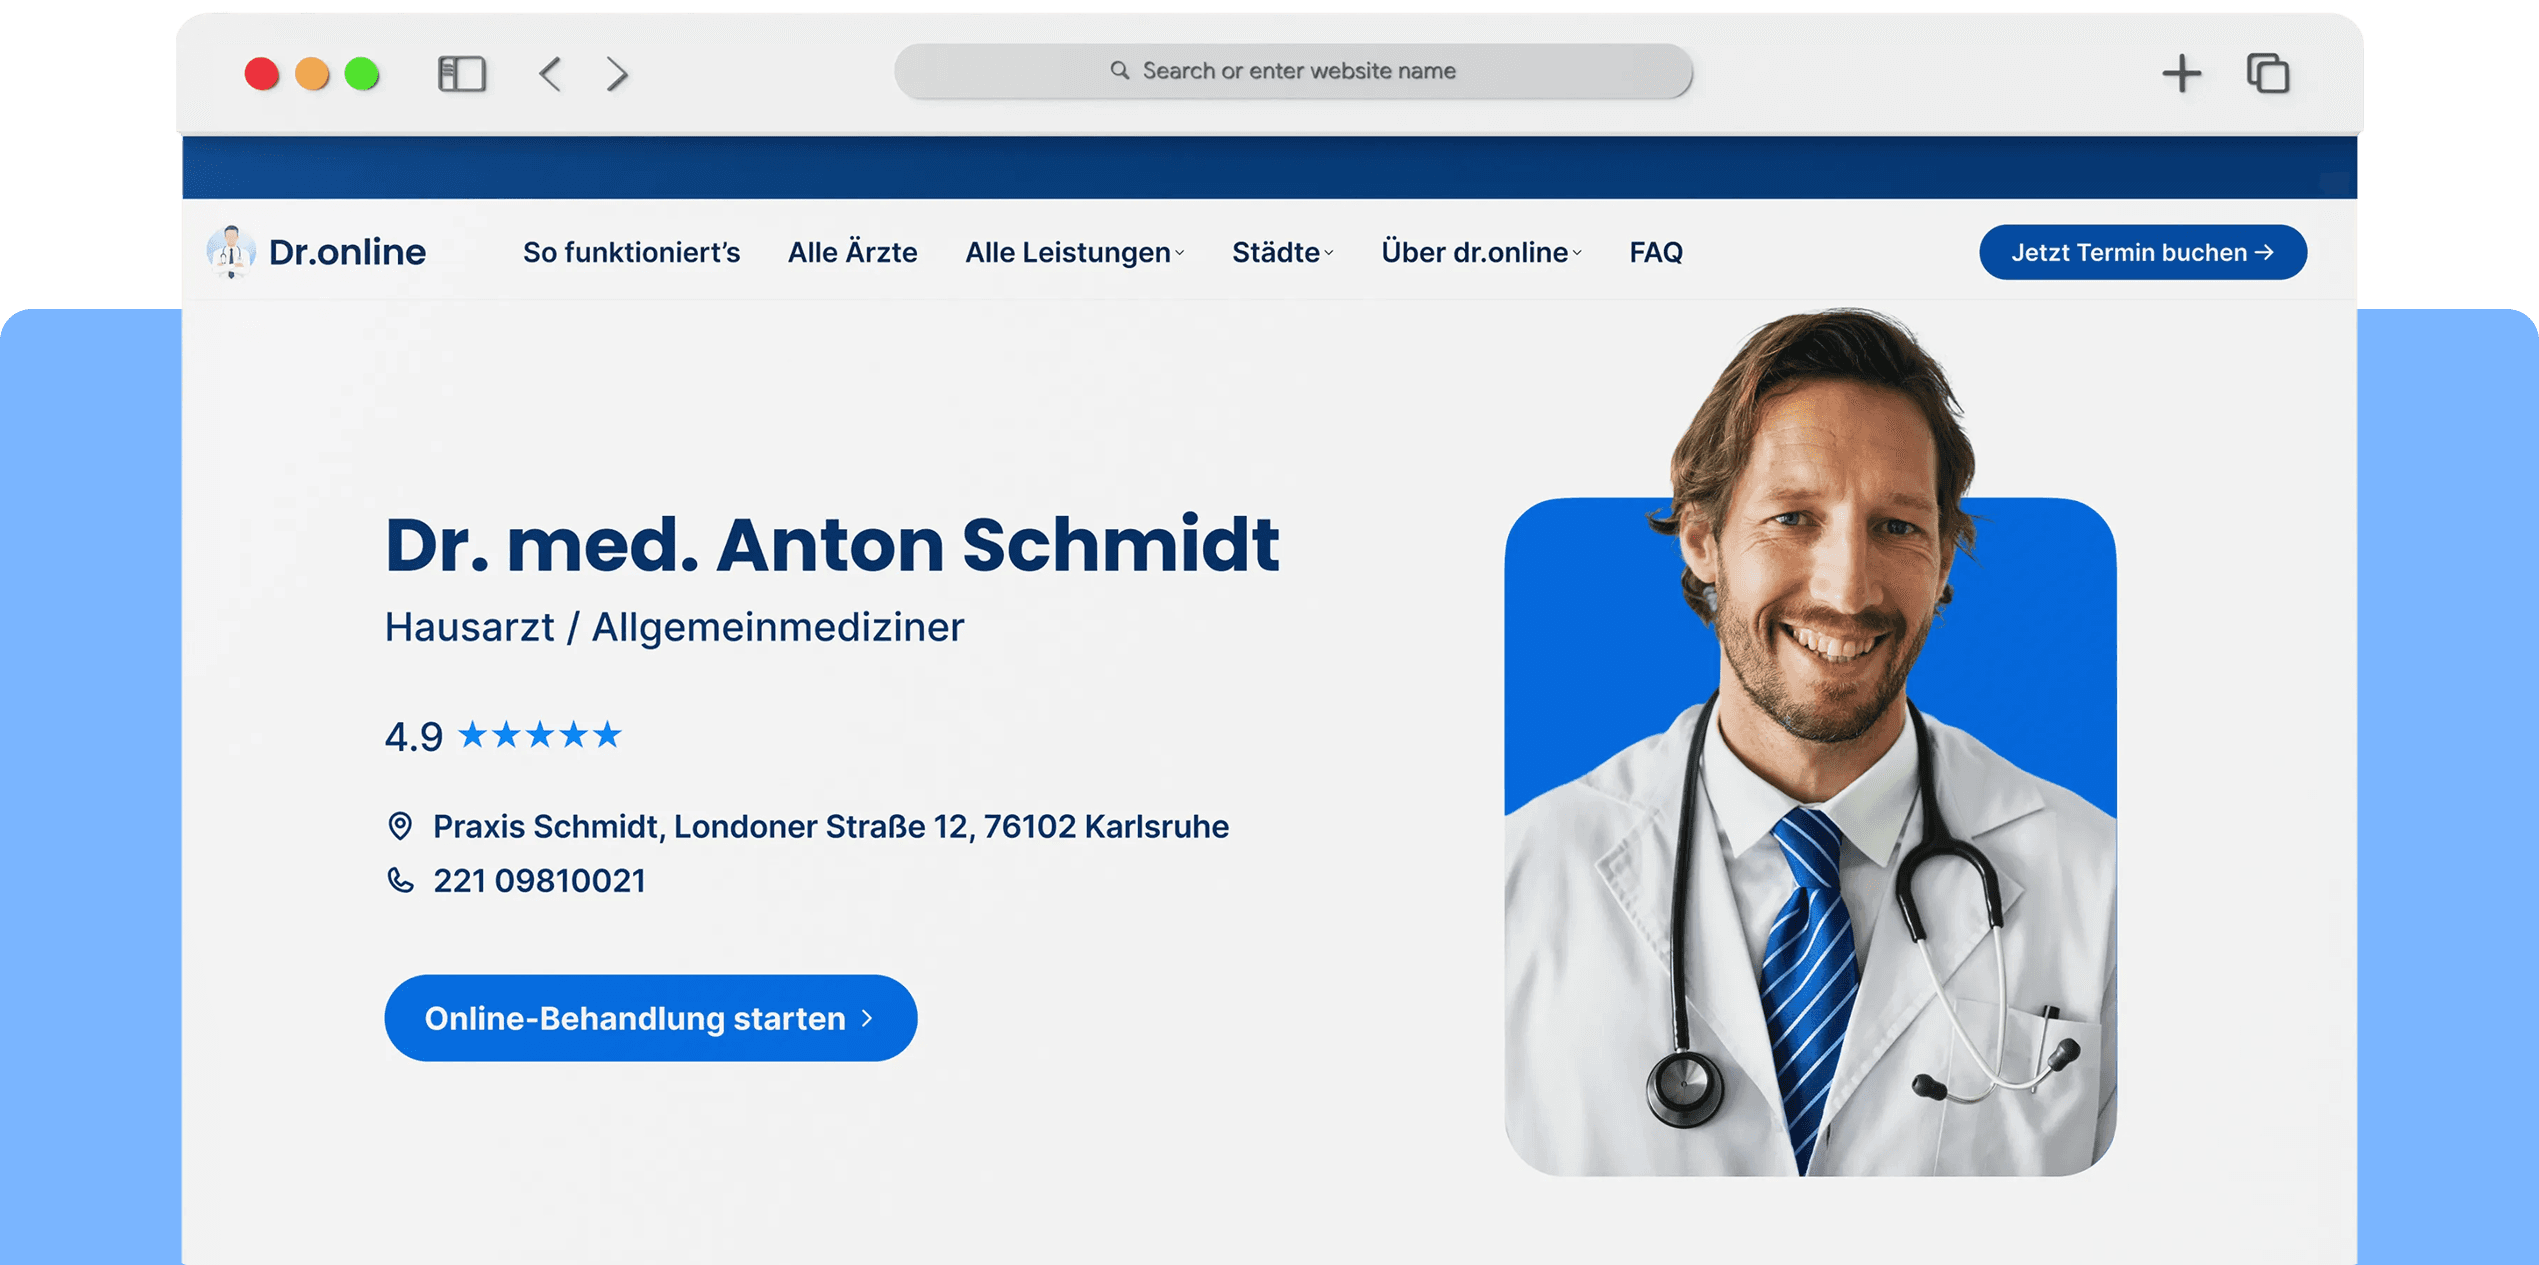This screenshot has width=2539, height=1265.
Task: Go back with the left arrow
Action: point(550,73)
